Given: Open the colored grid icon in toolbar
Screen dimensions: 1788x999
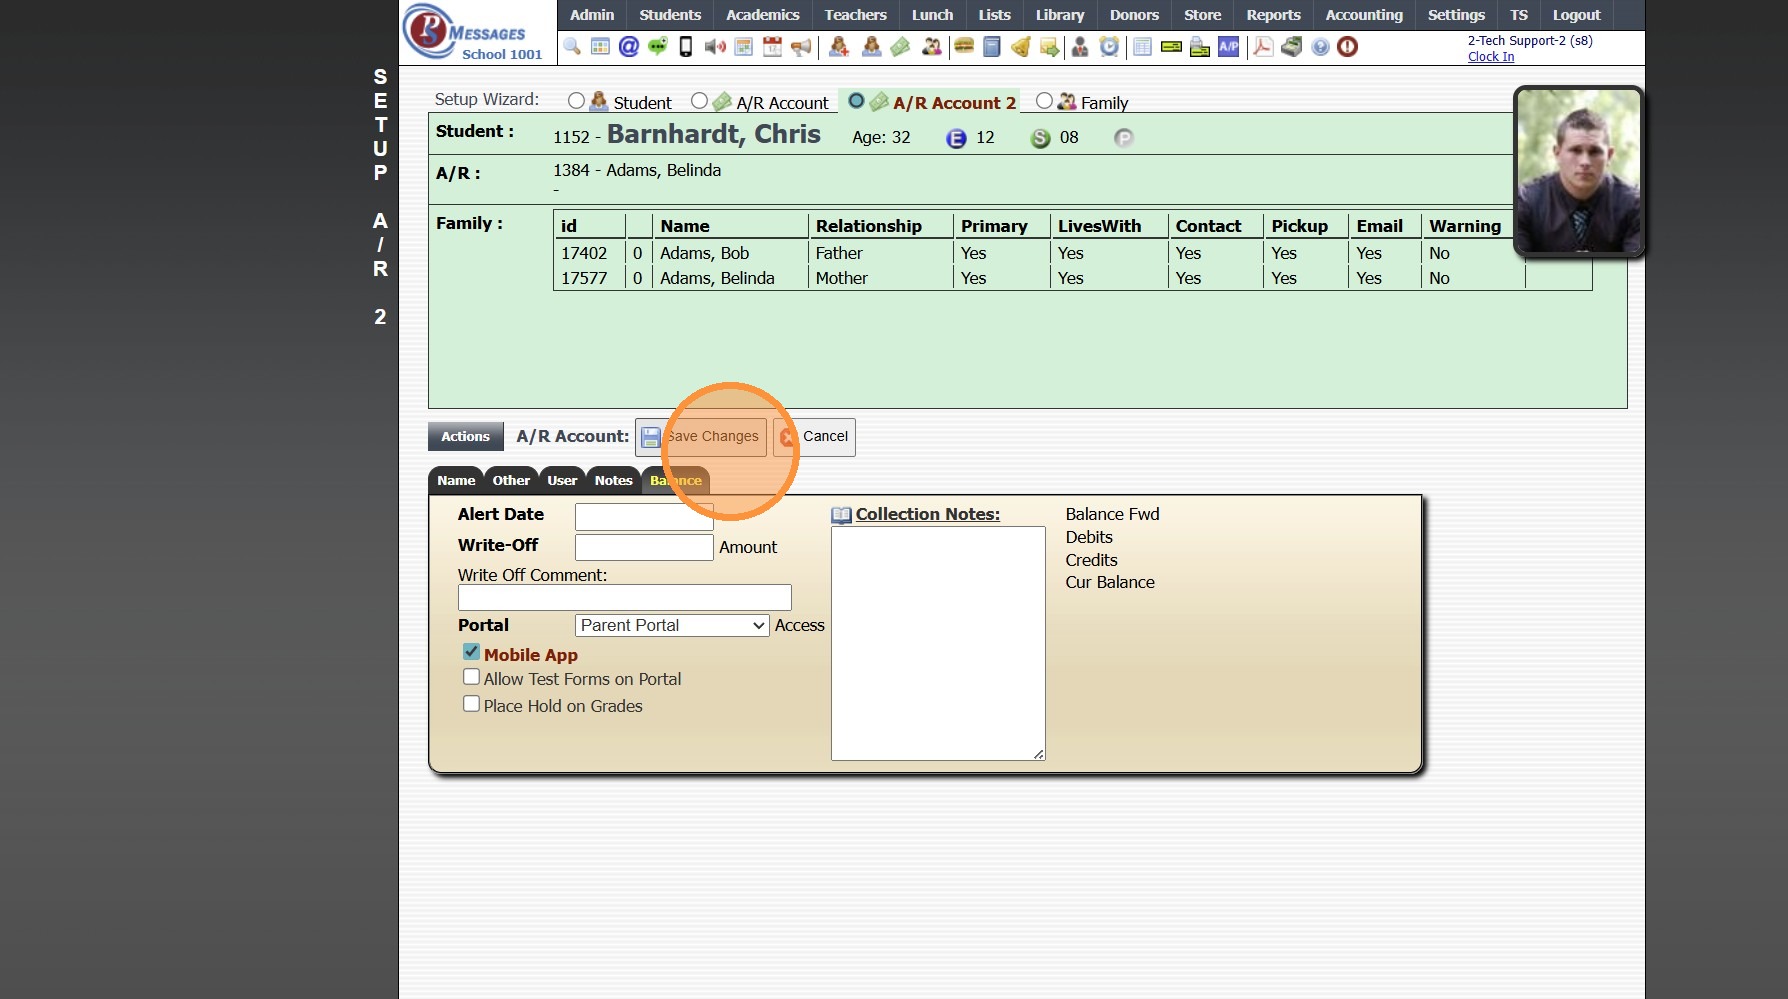Looking at the screenshot, I should (600, 47).
